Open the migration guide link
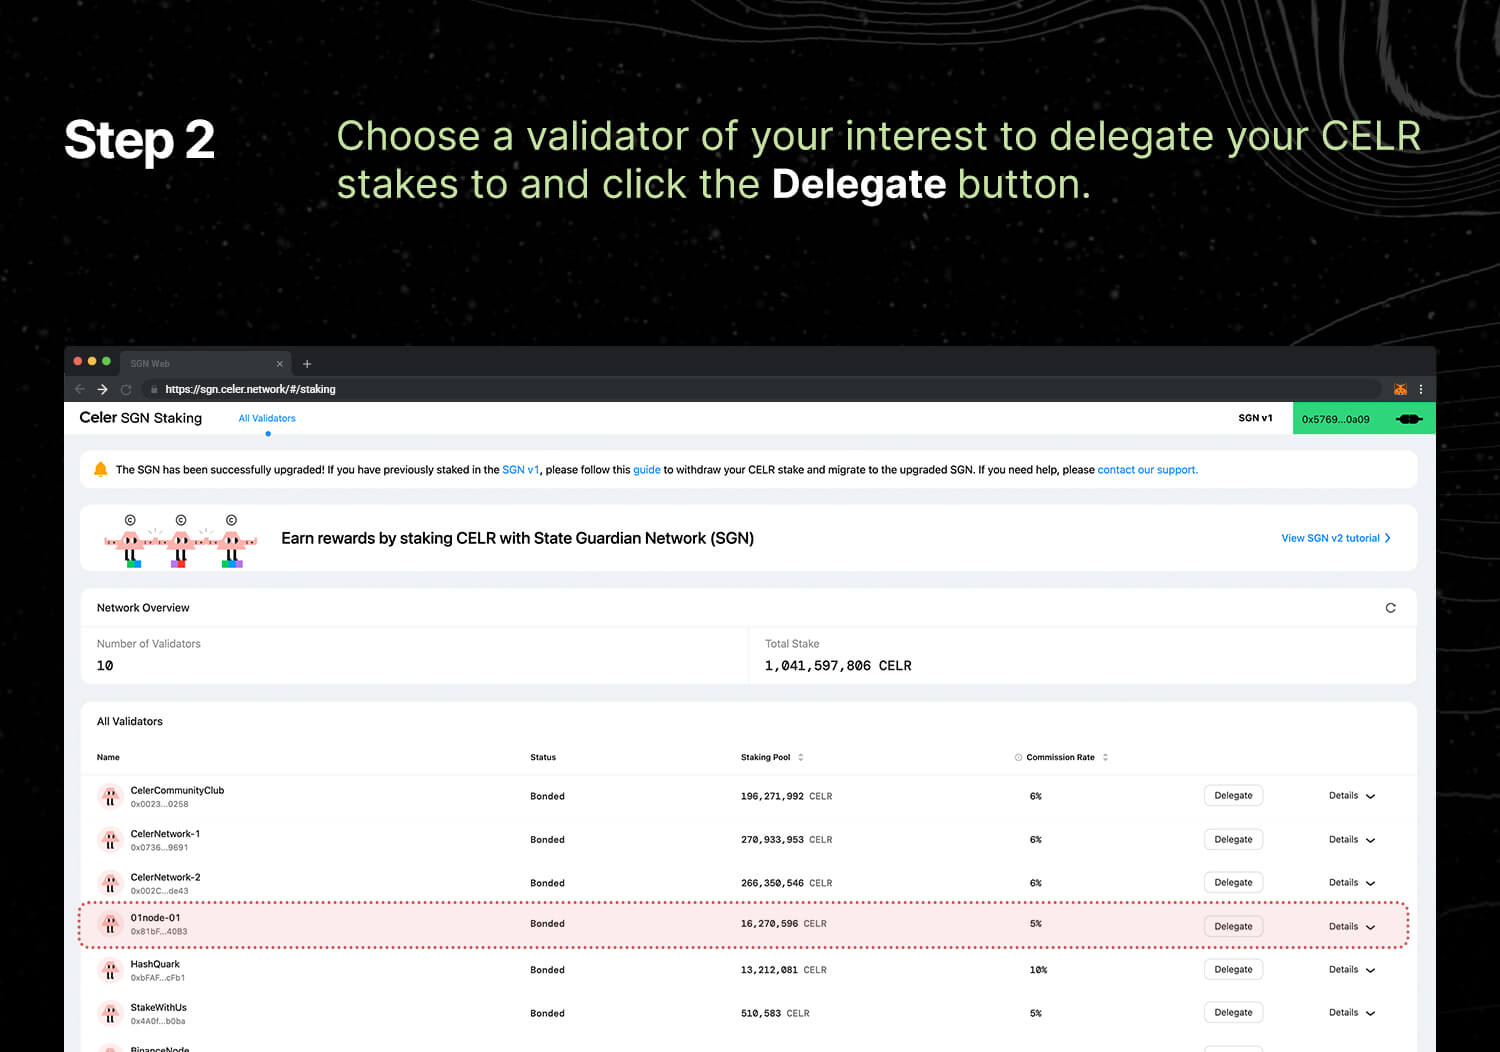 [647, 470]
